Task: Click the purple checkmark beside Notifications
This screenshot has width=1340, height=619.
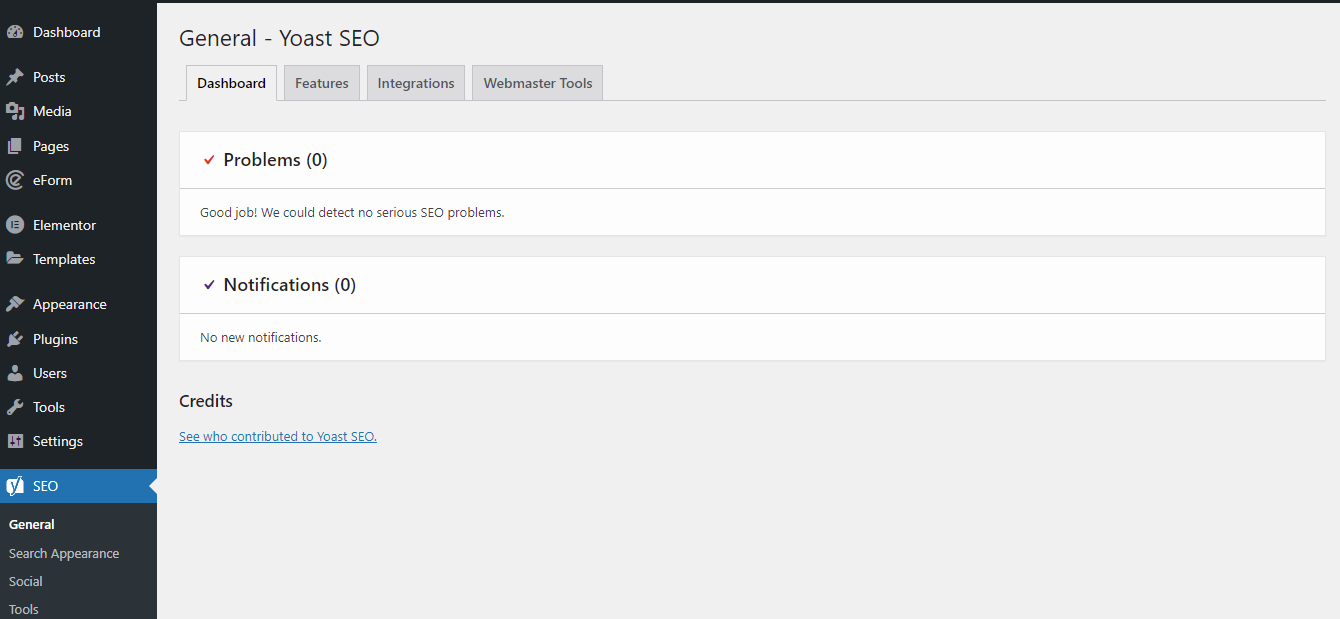Action: (x=209, y=285)
